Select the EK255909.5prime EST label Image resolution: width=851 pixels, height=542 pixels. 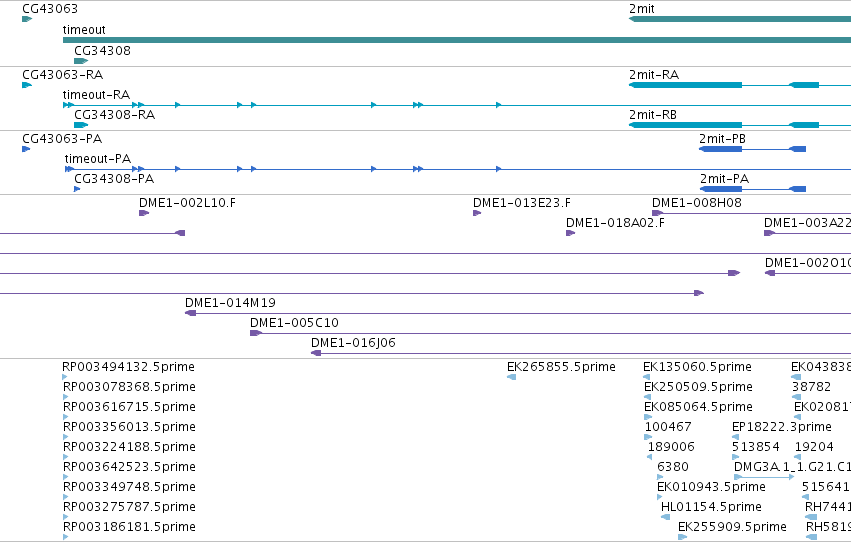732,527
